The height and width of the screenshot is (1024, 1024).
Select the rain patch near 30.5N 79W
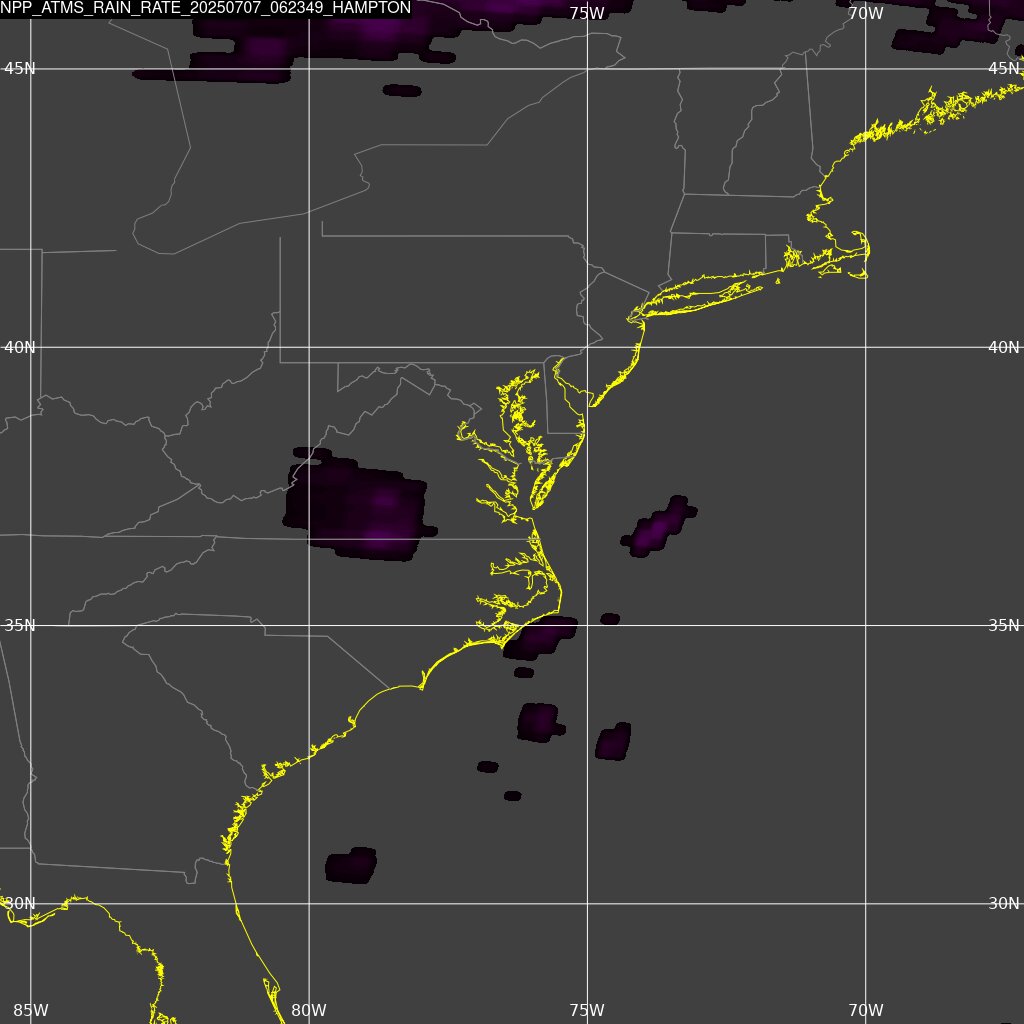(x=351, y=865)
